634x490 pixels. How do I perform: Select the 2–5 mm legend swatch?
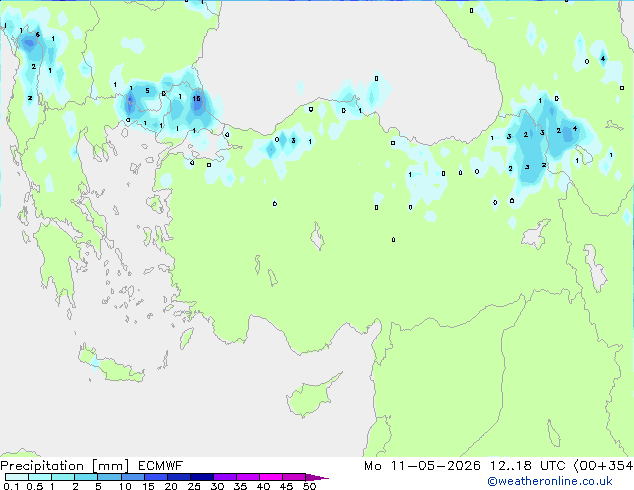tap(86, 477)
